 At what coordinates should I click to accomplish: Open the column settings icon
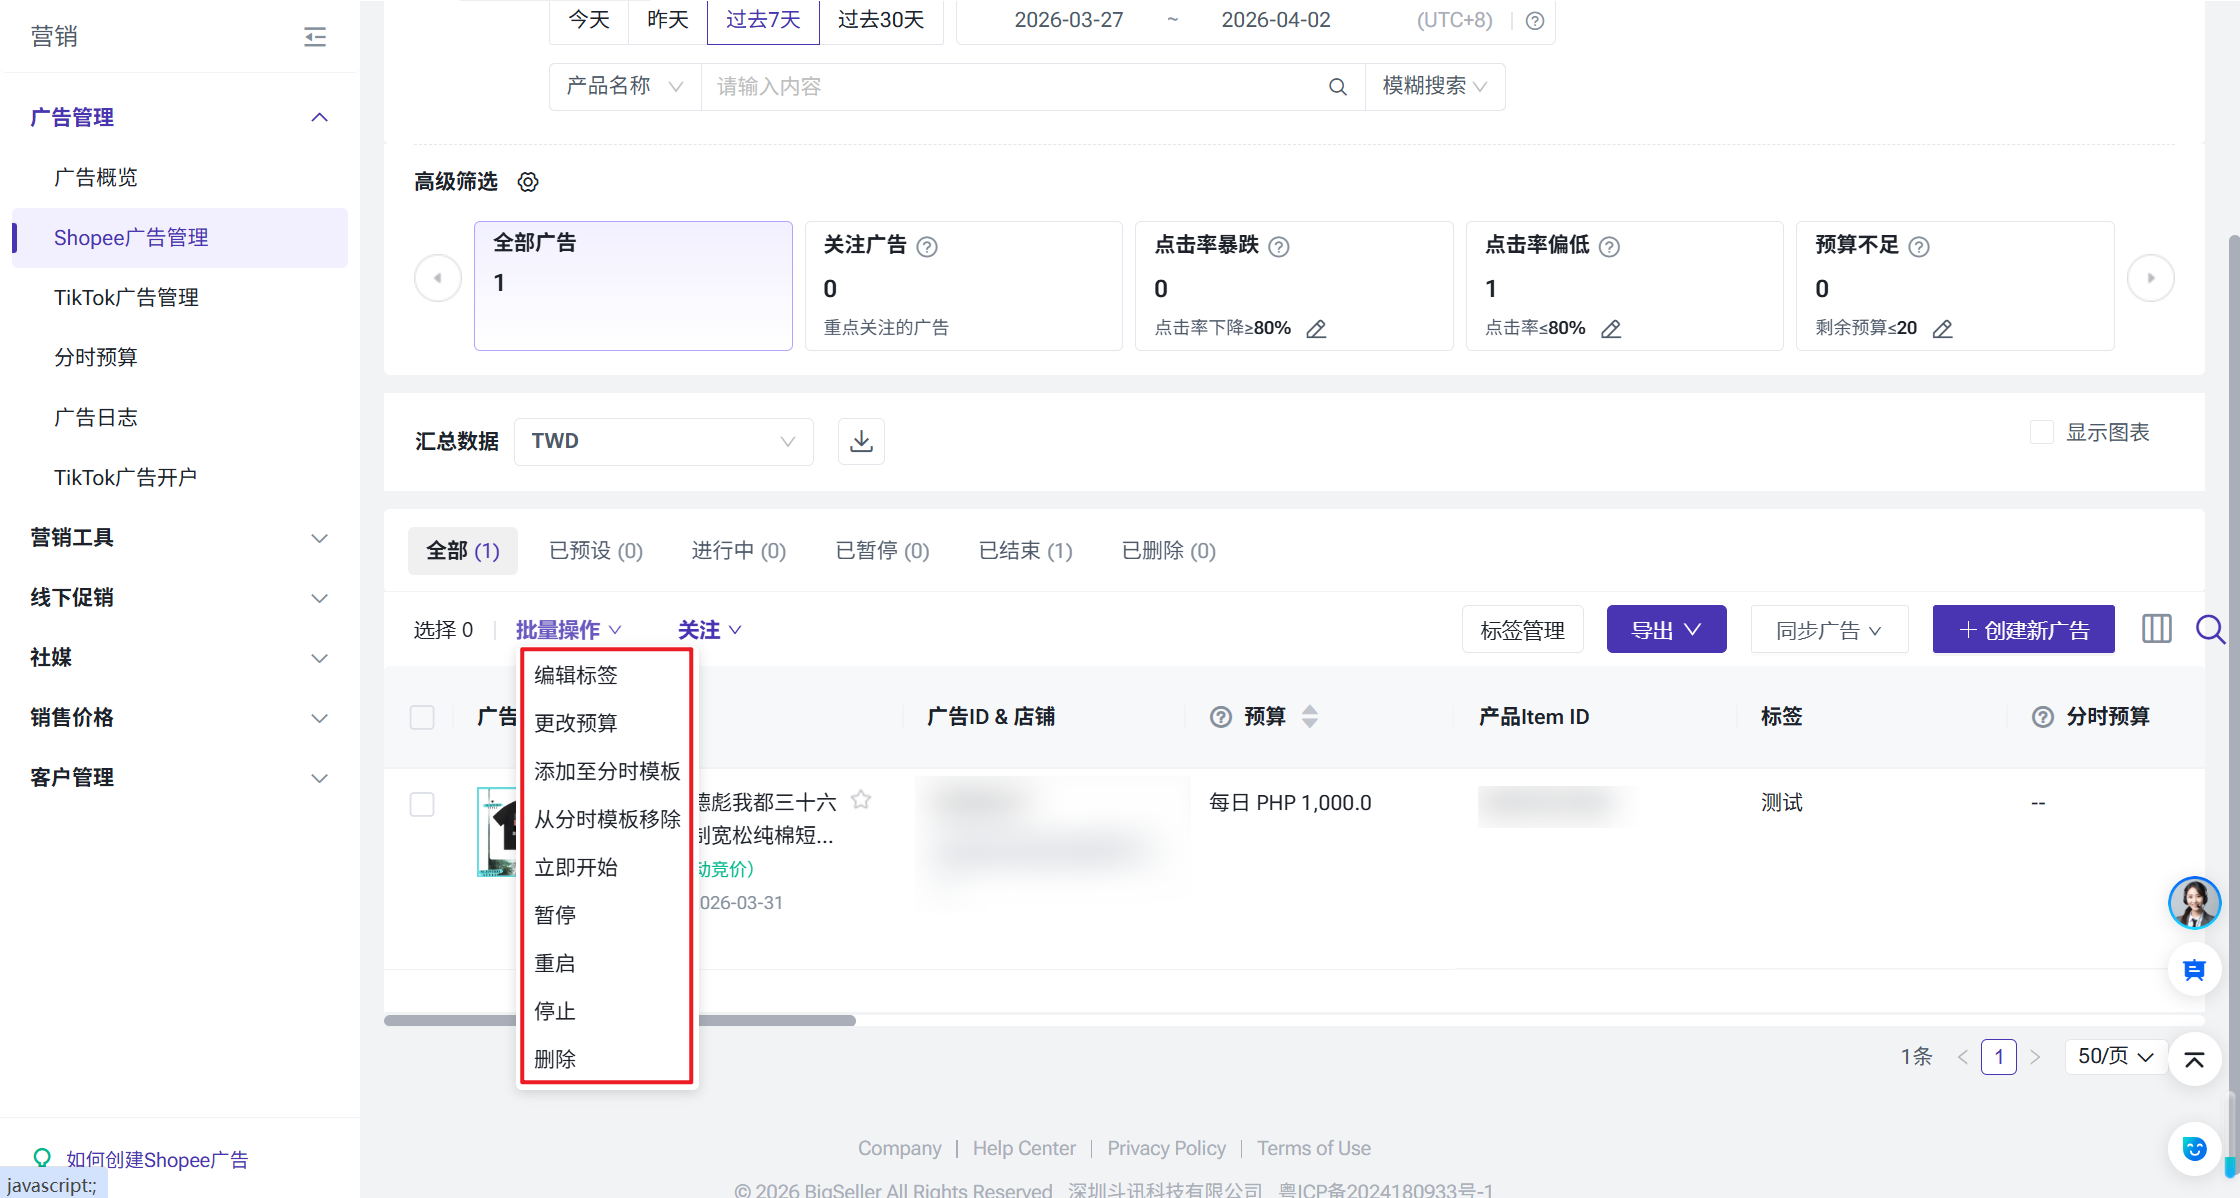2156,629
